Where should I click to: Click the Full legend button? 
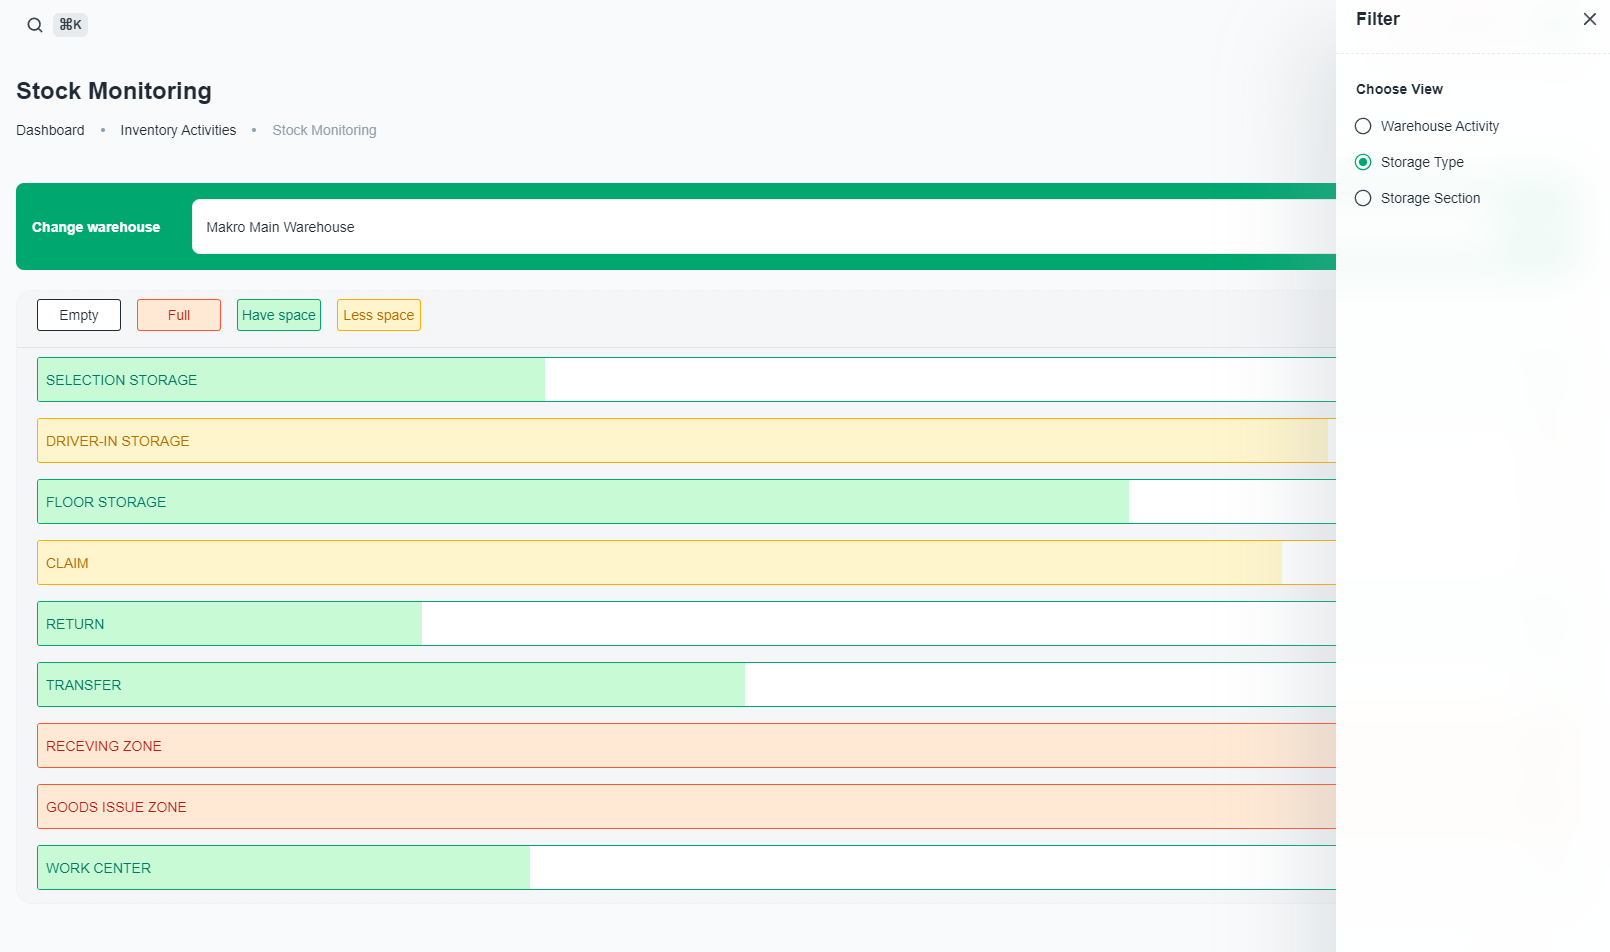point(179,315)
